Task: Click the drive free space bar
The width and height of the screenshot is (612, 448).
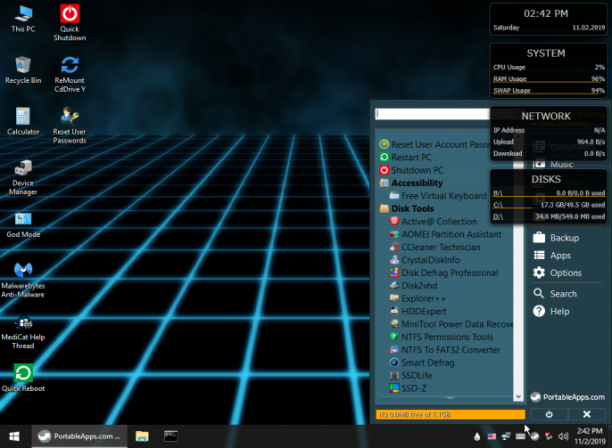Action: [450, 414]
